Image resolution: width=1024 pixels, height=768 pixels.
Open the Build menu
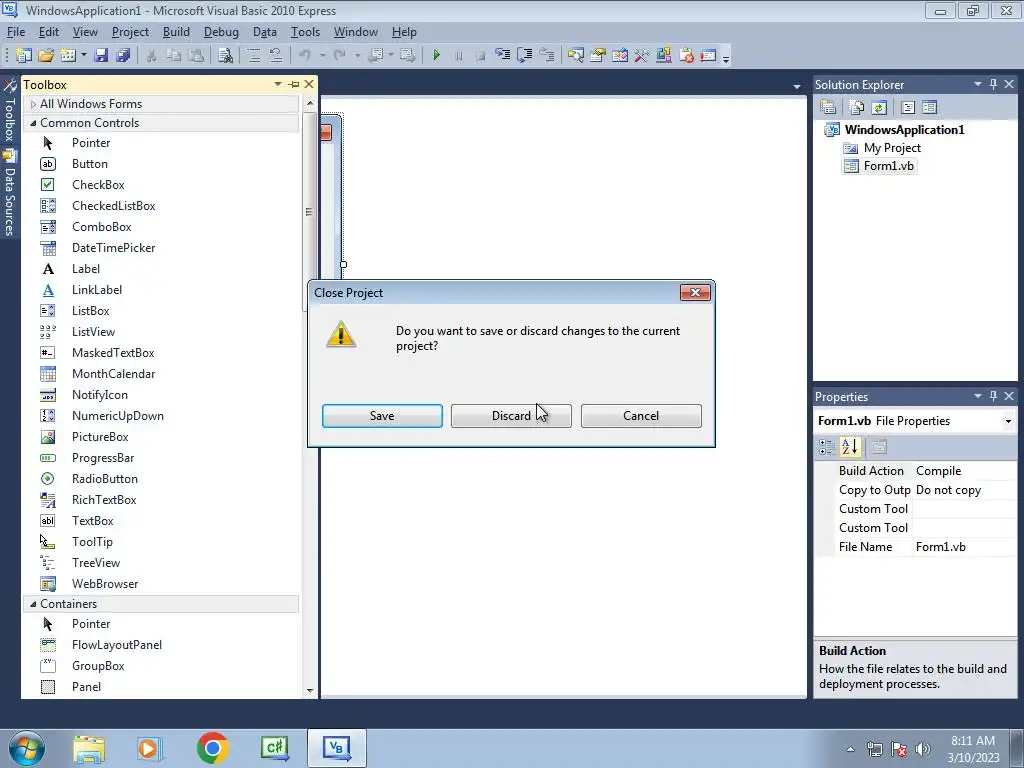point(176,32)
